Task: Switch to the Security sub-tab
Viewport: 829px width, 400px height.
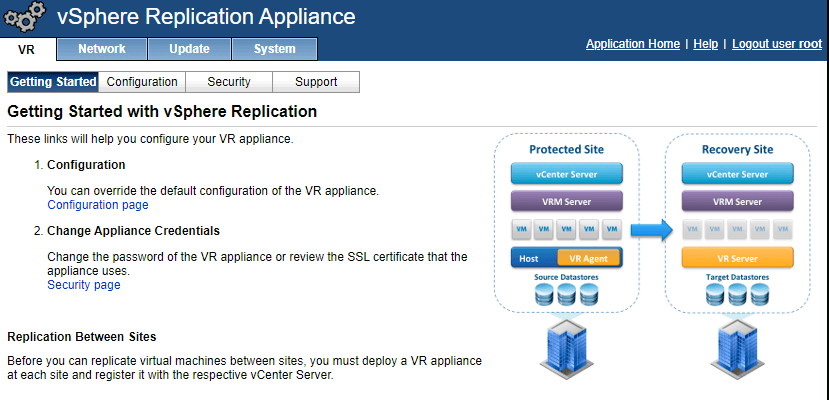Action: click(228, 82)
